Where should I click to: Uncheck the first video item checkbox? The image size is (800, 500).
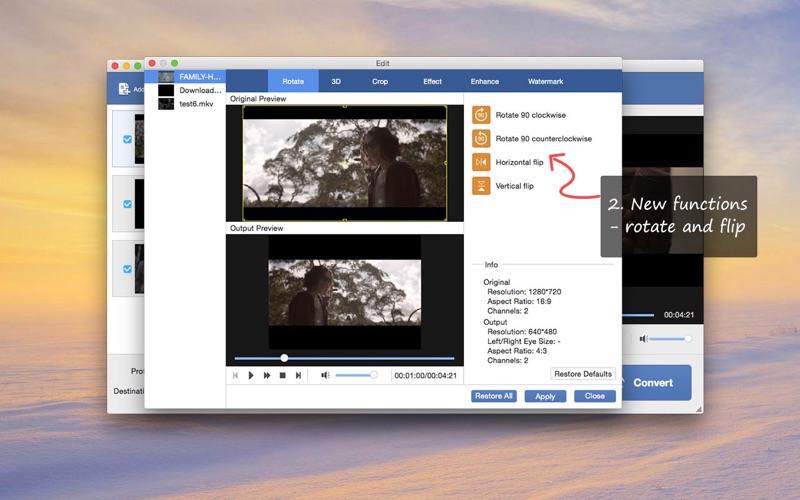(x=128, y=139)
